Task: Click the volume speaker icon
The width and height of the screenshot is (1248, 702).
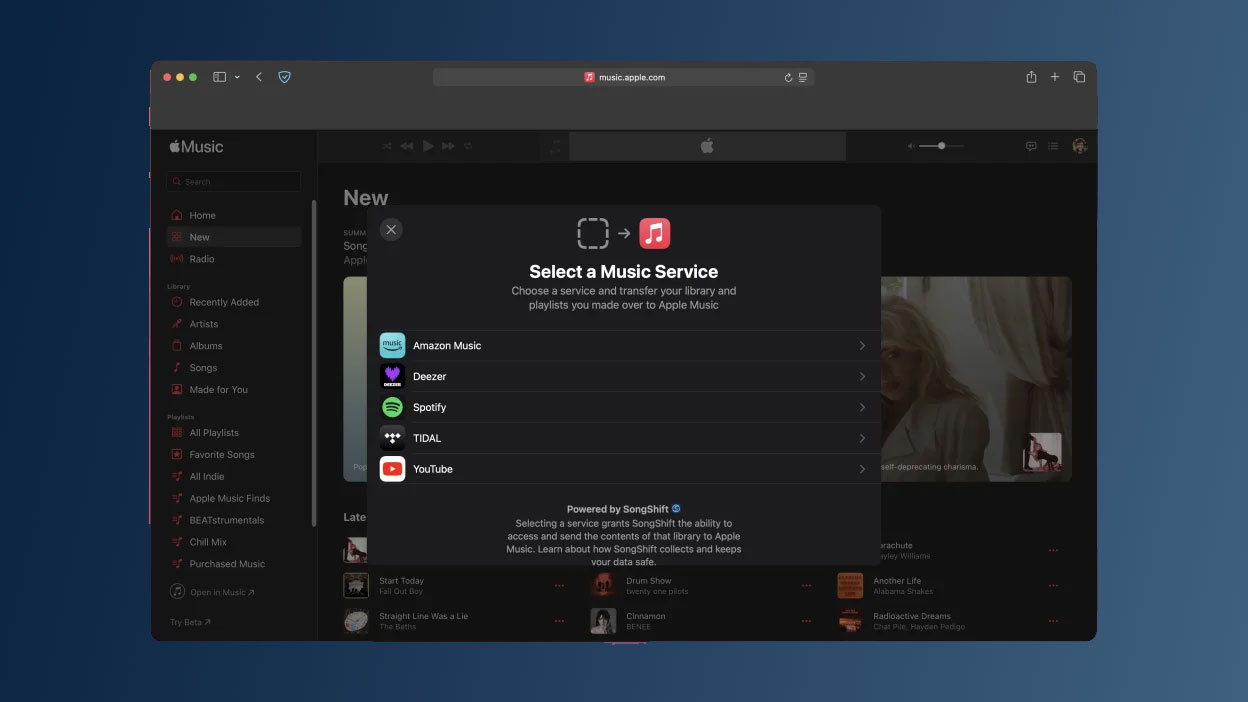Action: tap(911, 146)
